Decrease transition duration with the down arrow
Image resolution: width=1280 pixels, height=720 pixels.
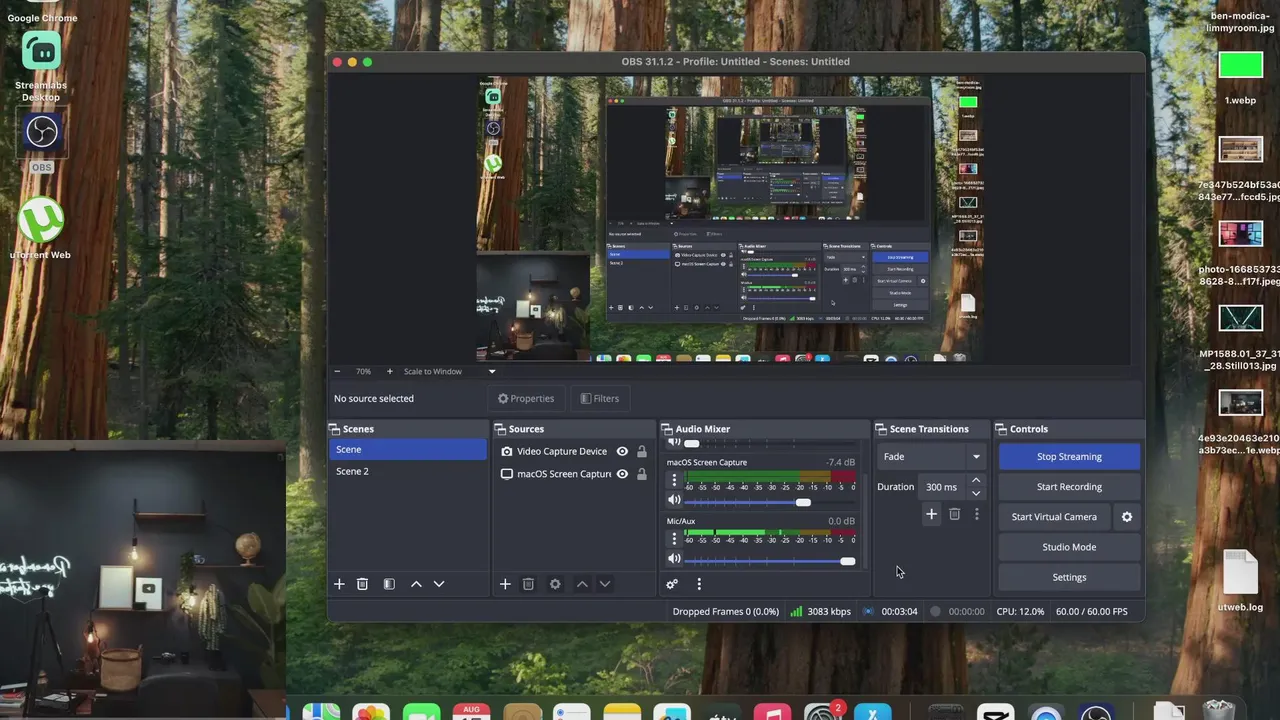pyautogui.click(x=976, y=493)
